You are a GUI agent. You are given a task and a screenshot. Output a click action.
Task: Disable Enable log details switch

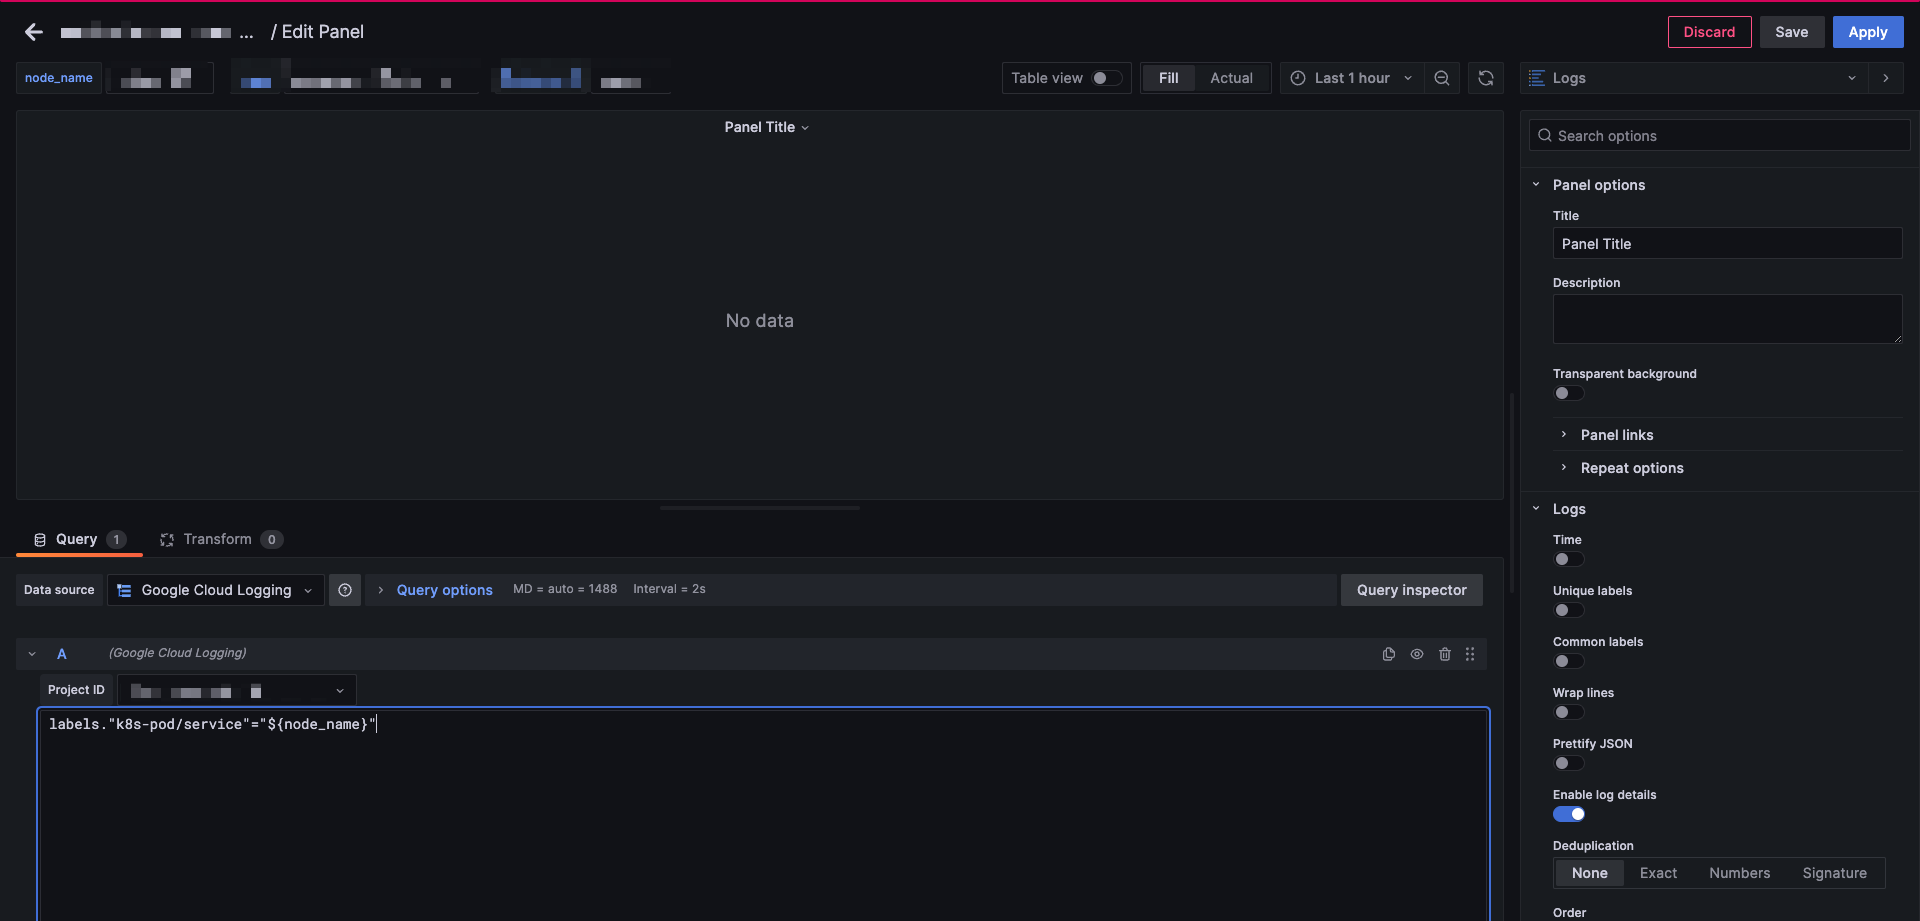1569,814
